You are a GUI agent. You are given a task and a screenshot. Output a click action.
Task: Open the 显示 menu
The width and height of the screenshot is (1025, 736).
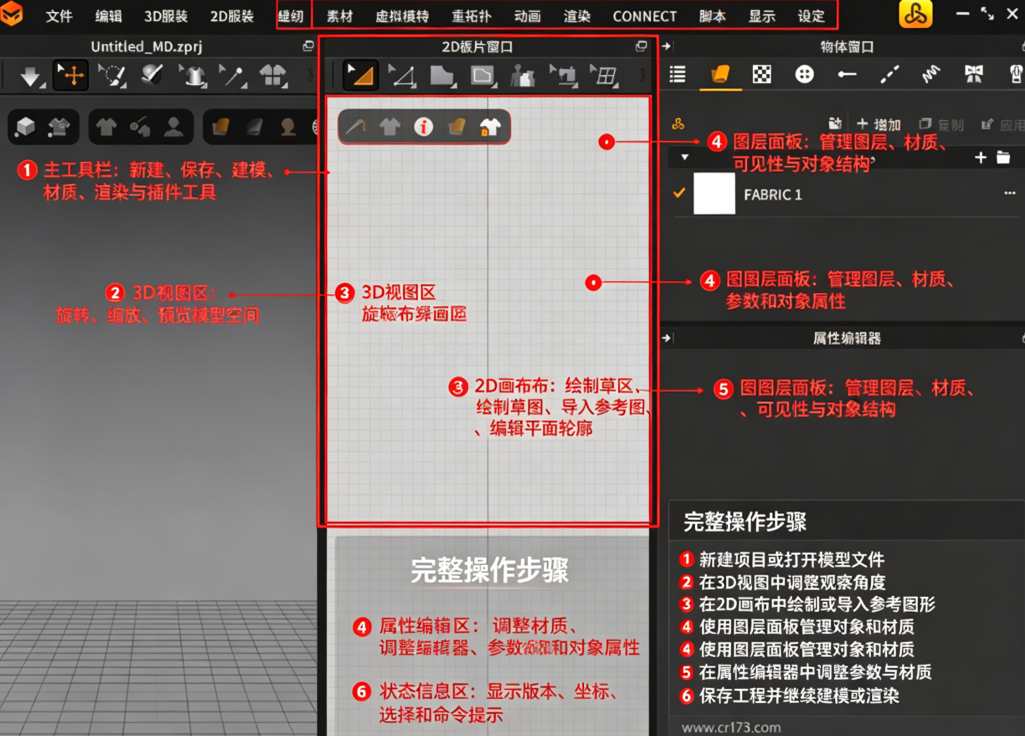(762, 16)
